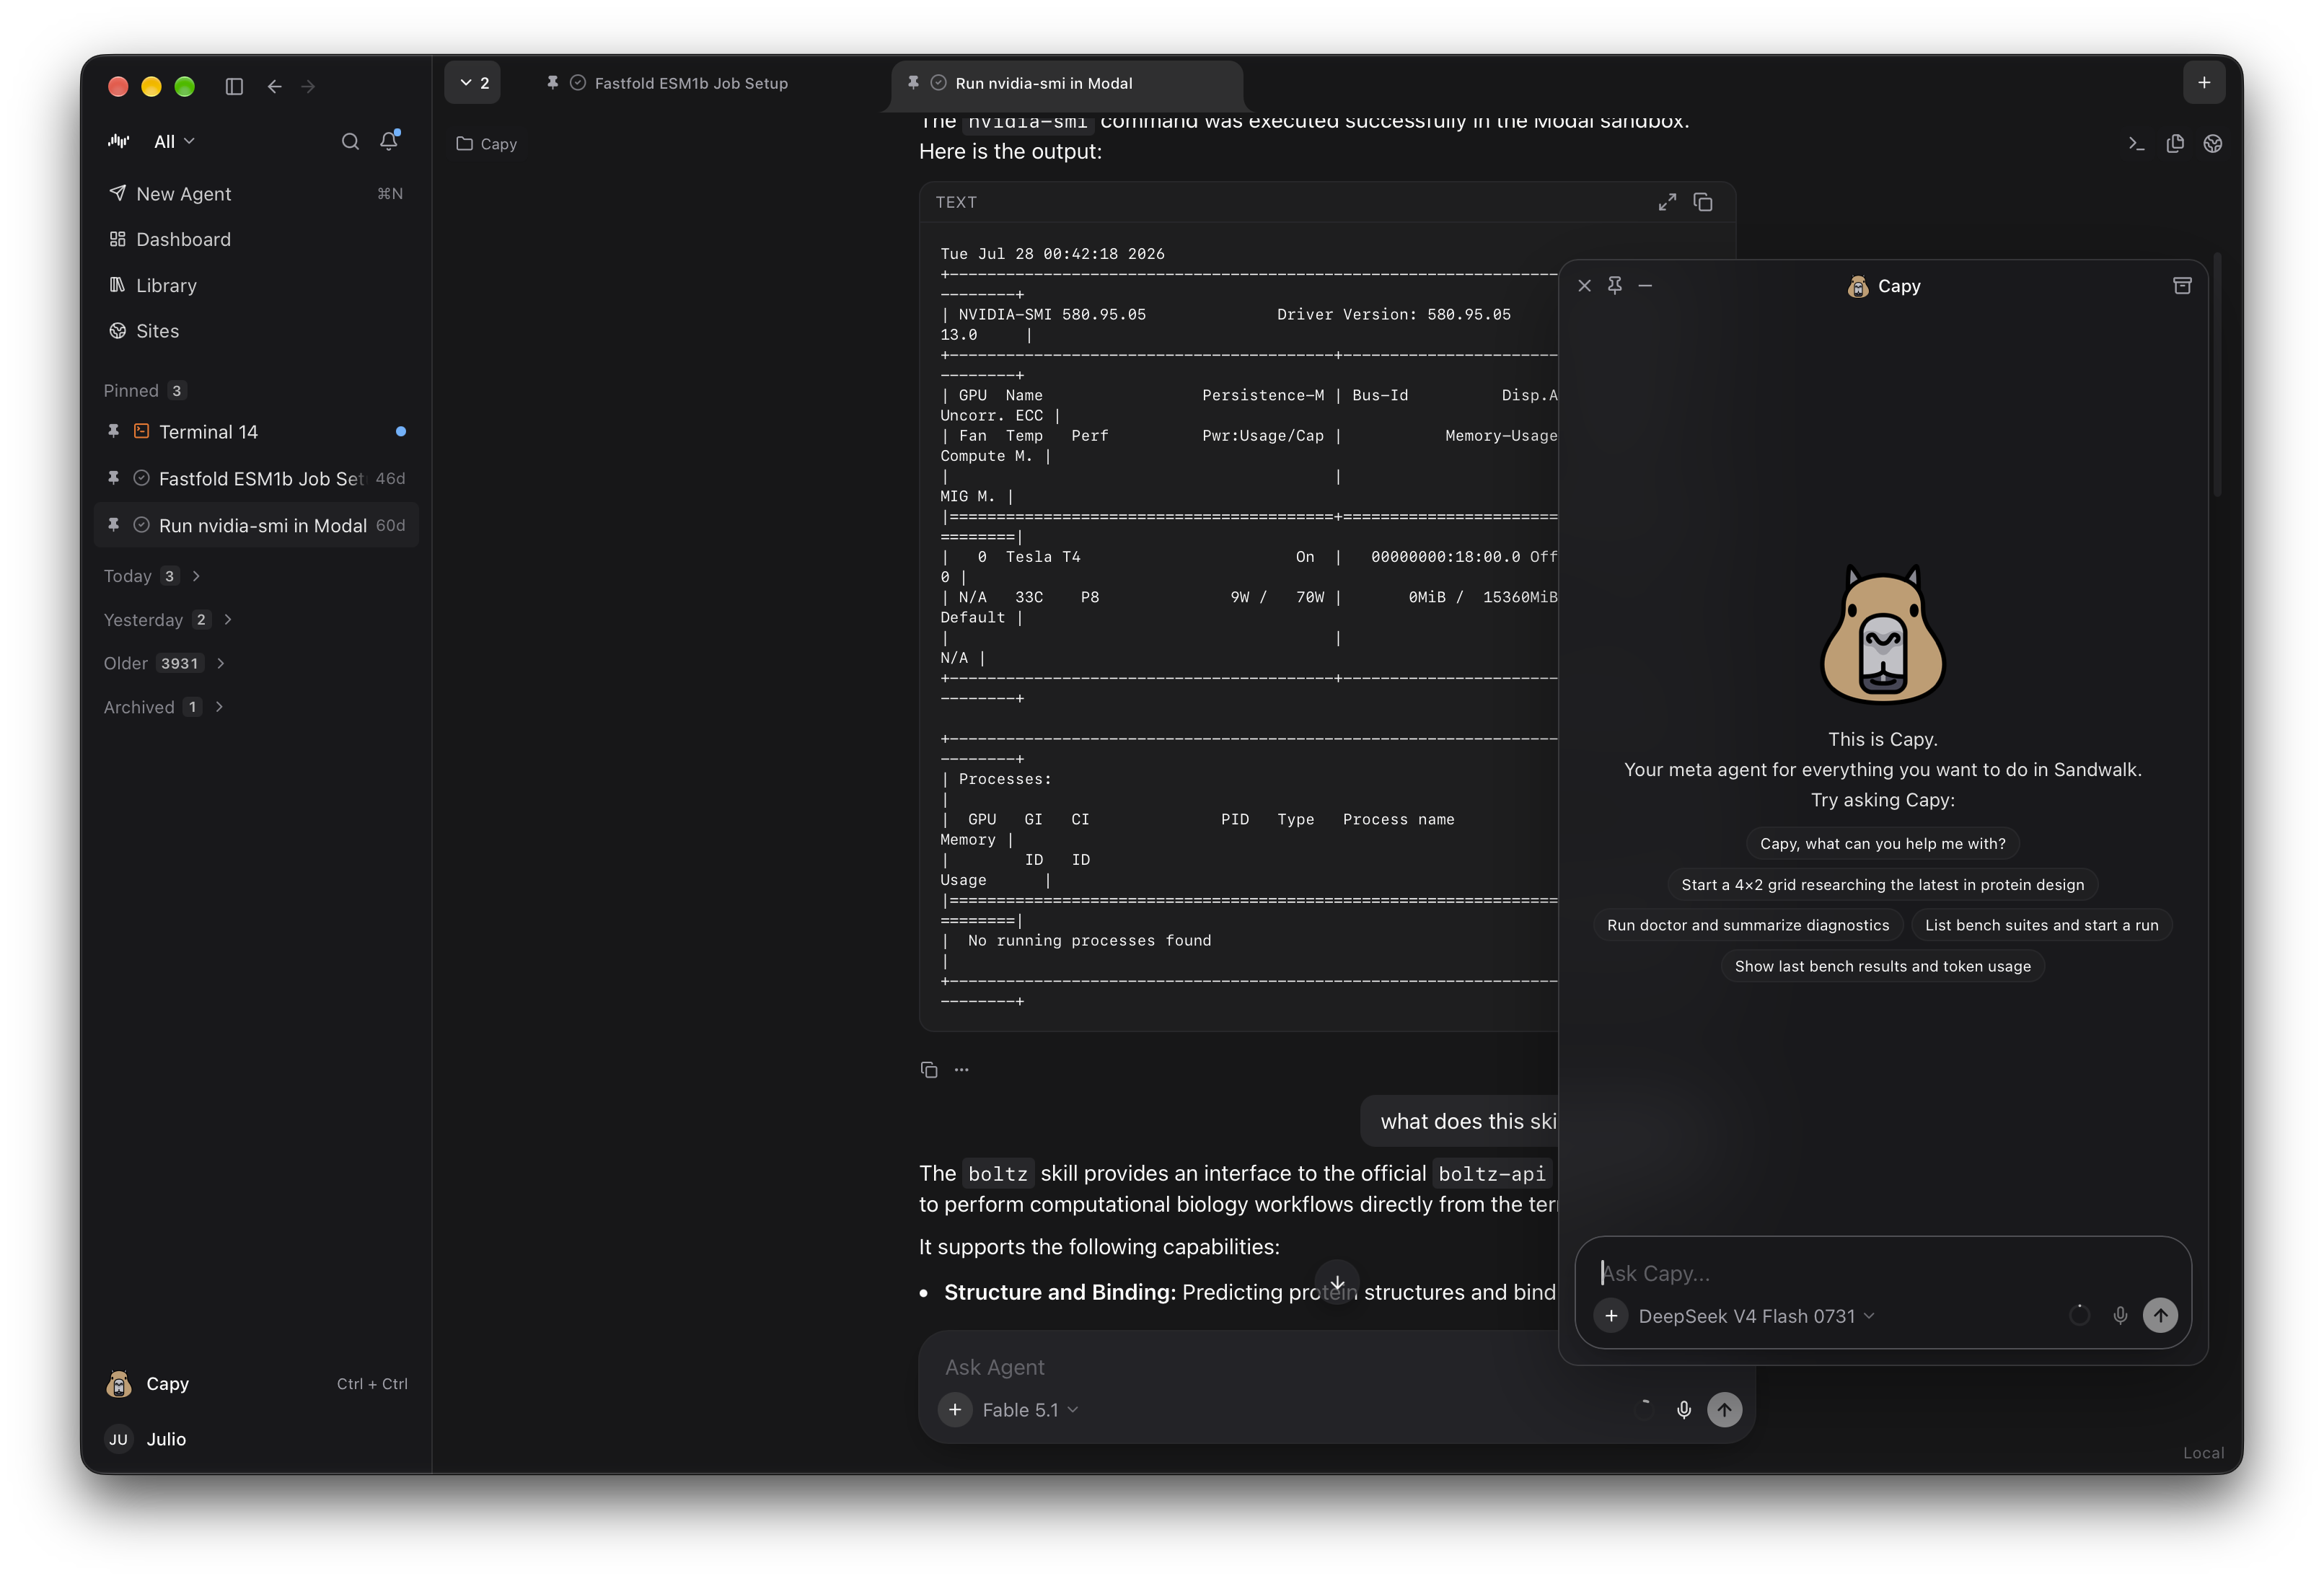The width and height of the screenshot is (2324, 1581).
Task: Toggle the sidebar panel icon
Action: (x=234, y=86)
